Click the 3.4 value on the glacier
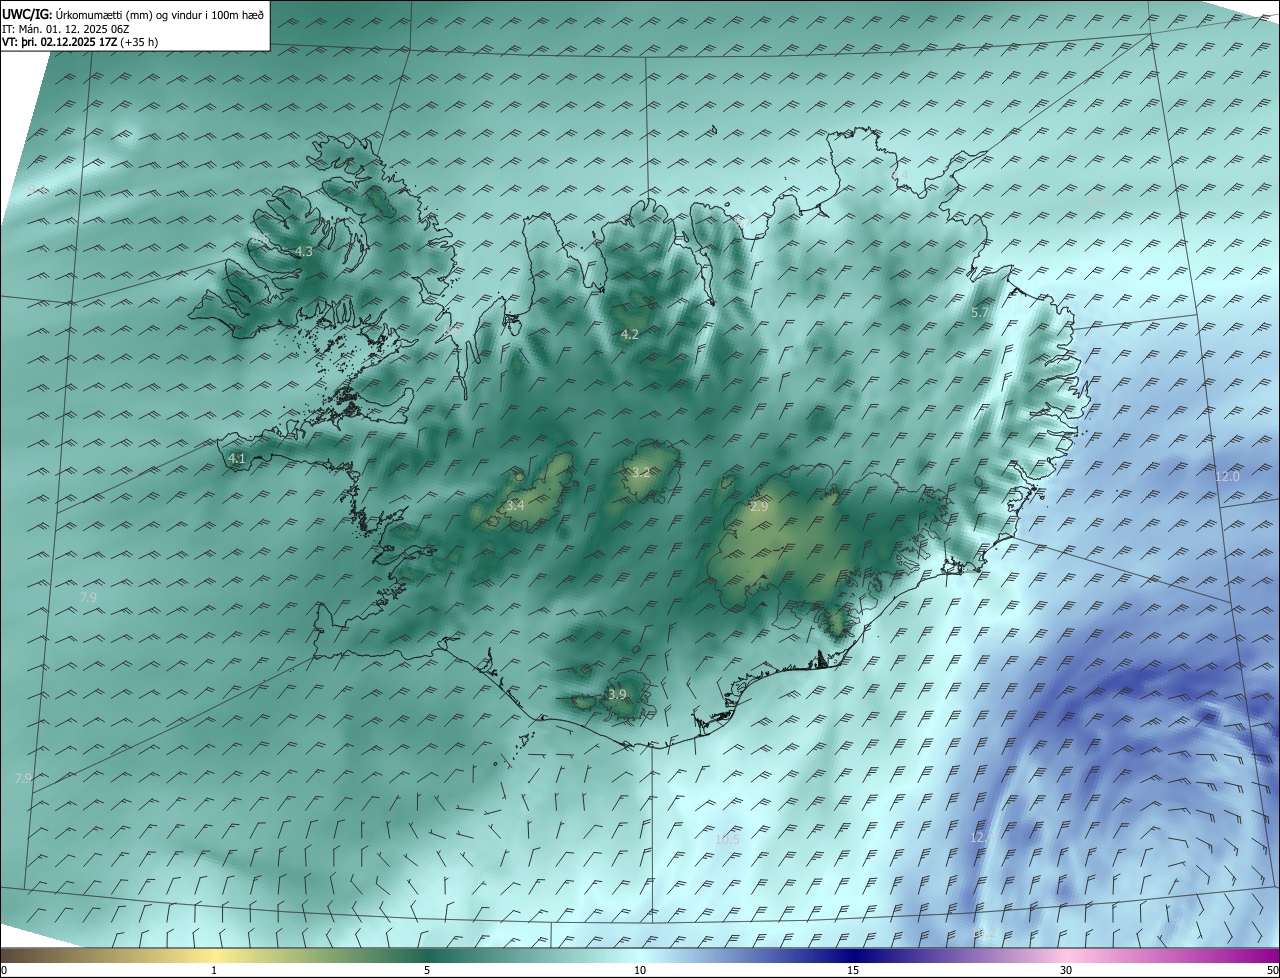 pyautogui.click(x=515, y=506)
